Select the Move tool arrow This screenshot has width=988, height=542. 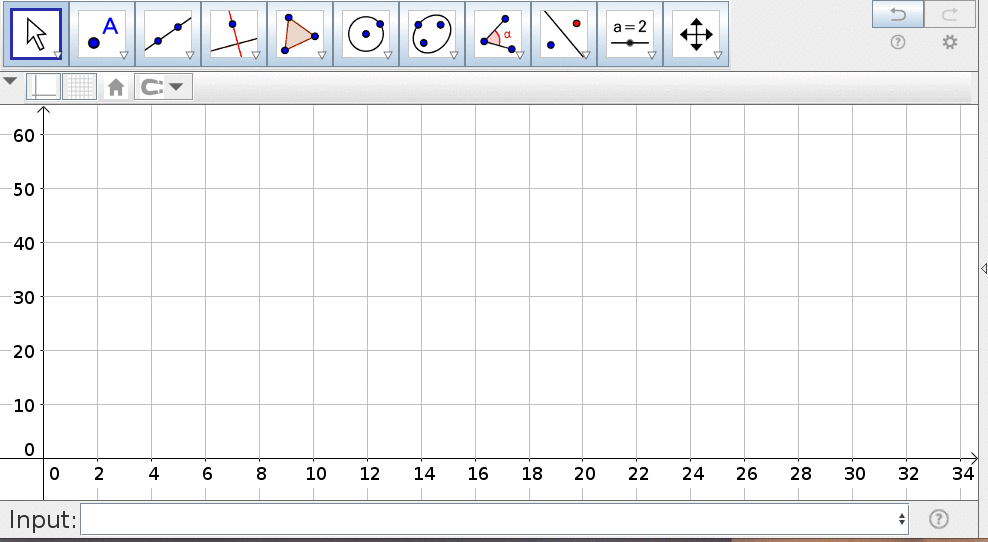coord(36,33)
